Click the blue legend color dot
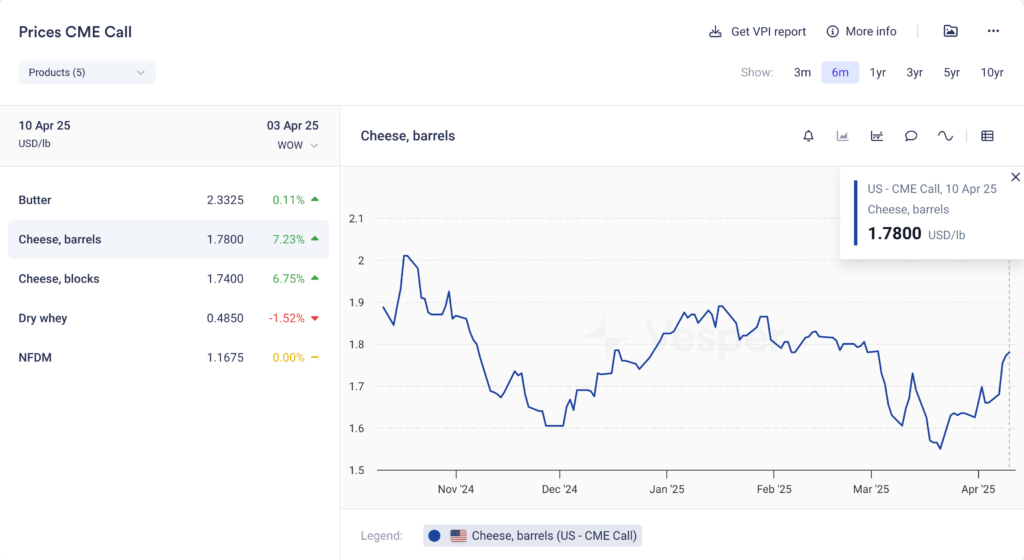 [x=435, y=536]
